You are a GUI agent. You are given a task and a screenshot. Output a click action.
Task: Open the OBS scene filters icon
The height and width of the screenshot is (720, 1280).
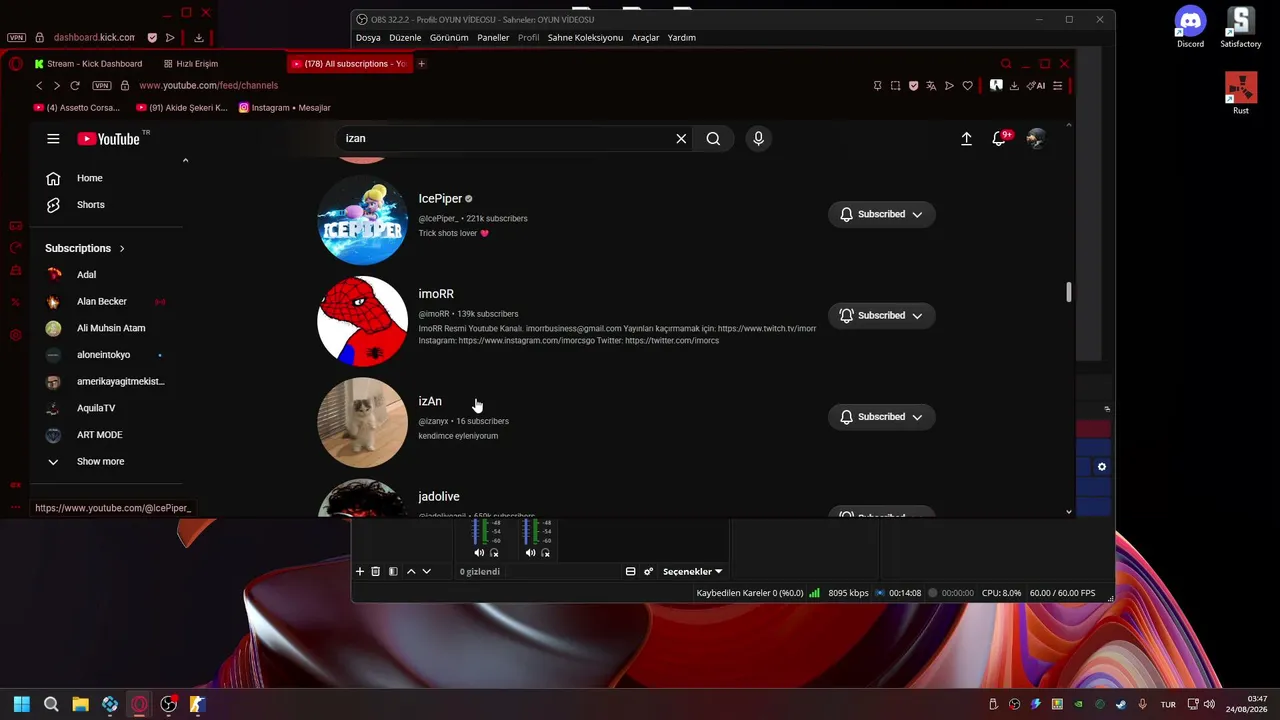[x=393, y=571]
